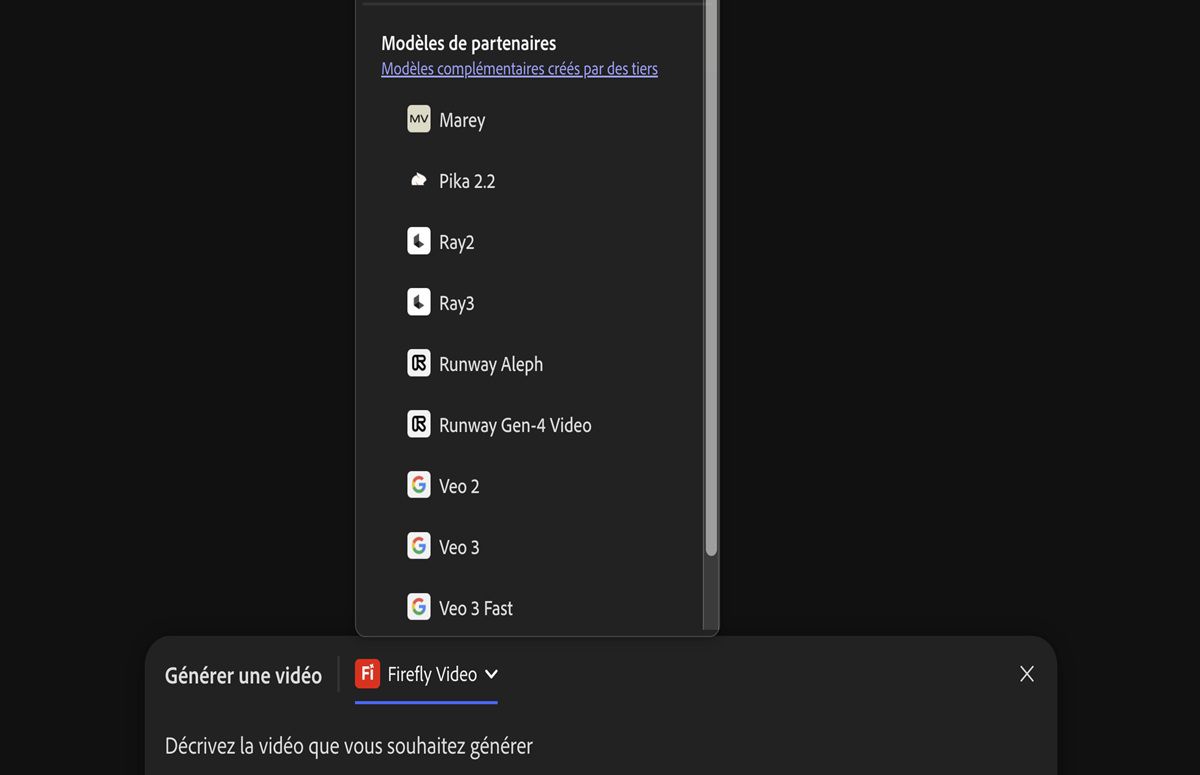The width and height of the screenshot is (1200, 775).
Task: Click the Runway icon beside Gen-4 Video
Action: click(x=419, y=424)
